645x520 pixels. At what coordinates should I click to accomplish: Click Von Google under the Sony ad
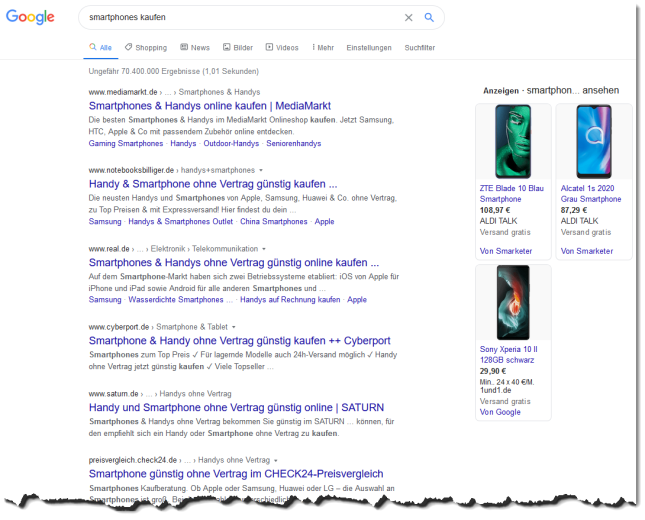click(x=500, y=412)
